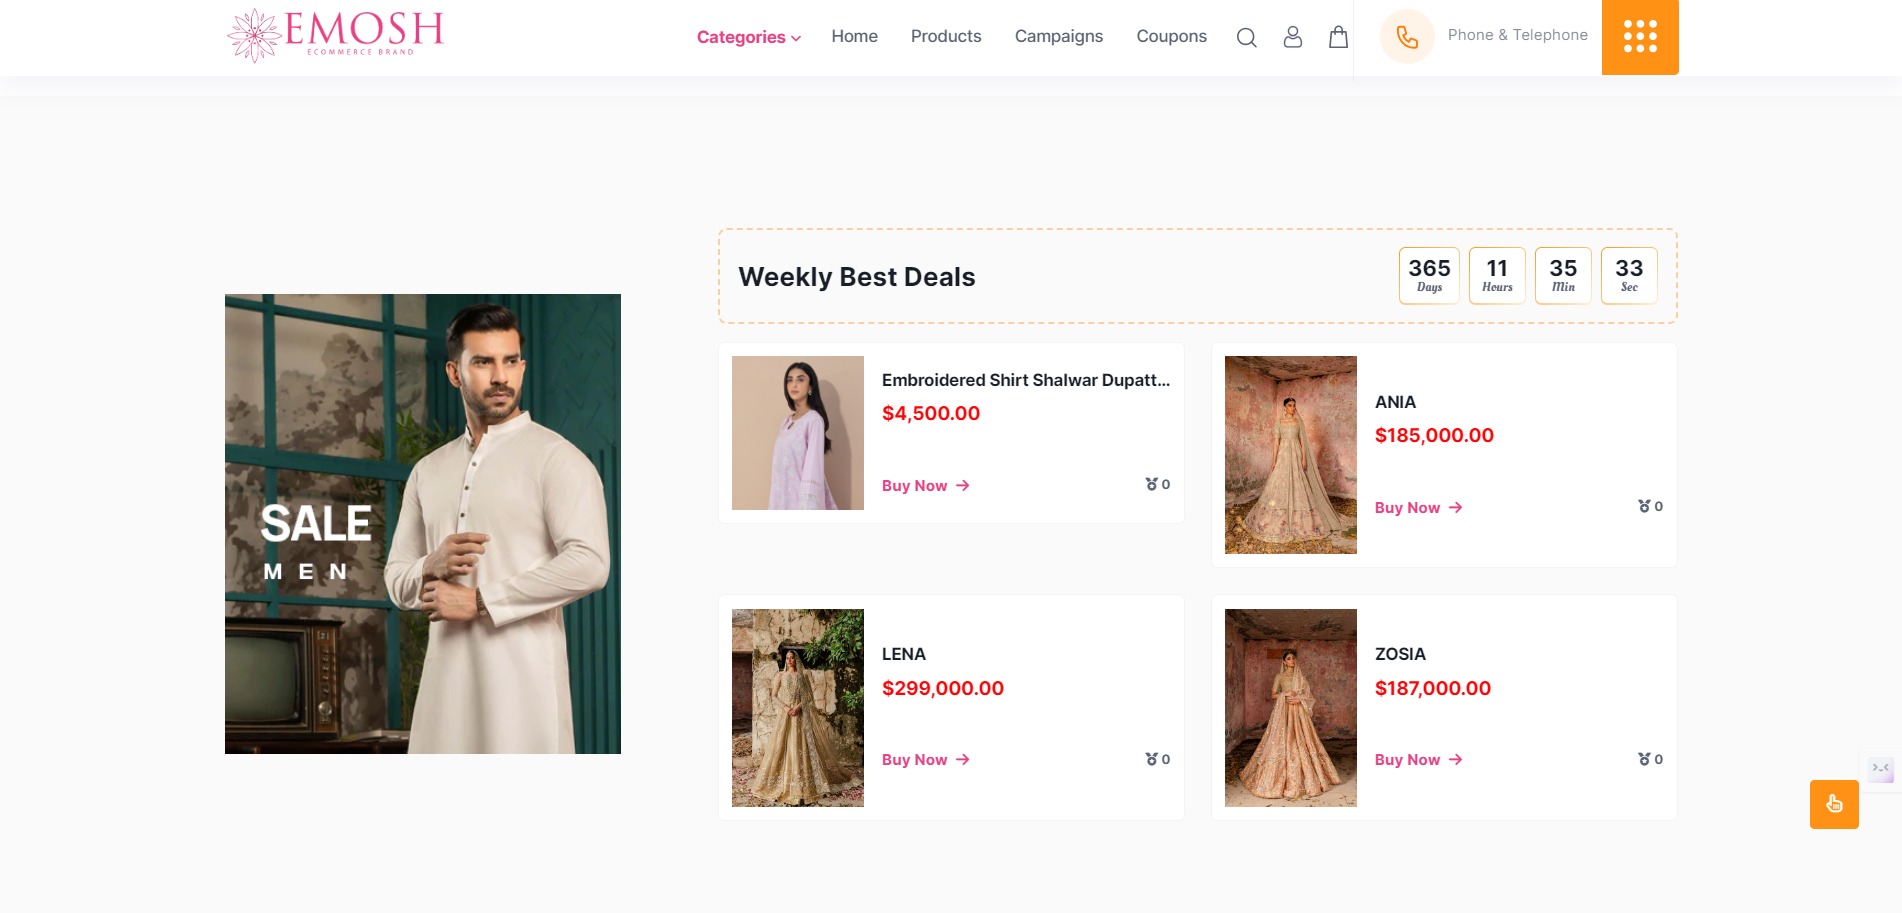1902x913 pixels.
Task: Click Buy Now for ANIA
Action: point(1418,508)
